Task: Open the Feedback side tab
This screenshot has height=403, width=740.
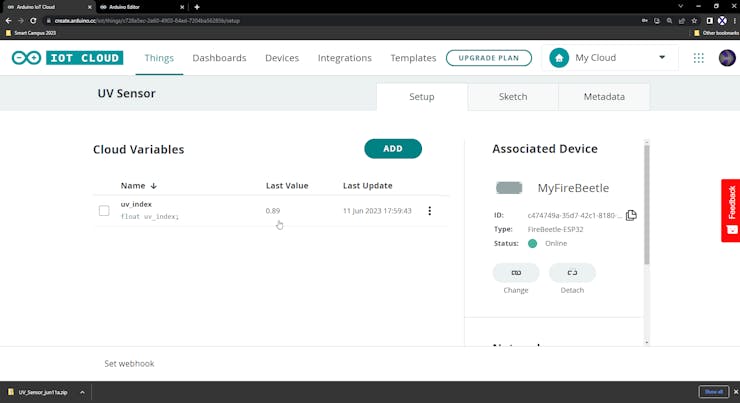Action: [730, 210]
